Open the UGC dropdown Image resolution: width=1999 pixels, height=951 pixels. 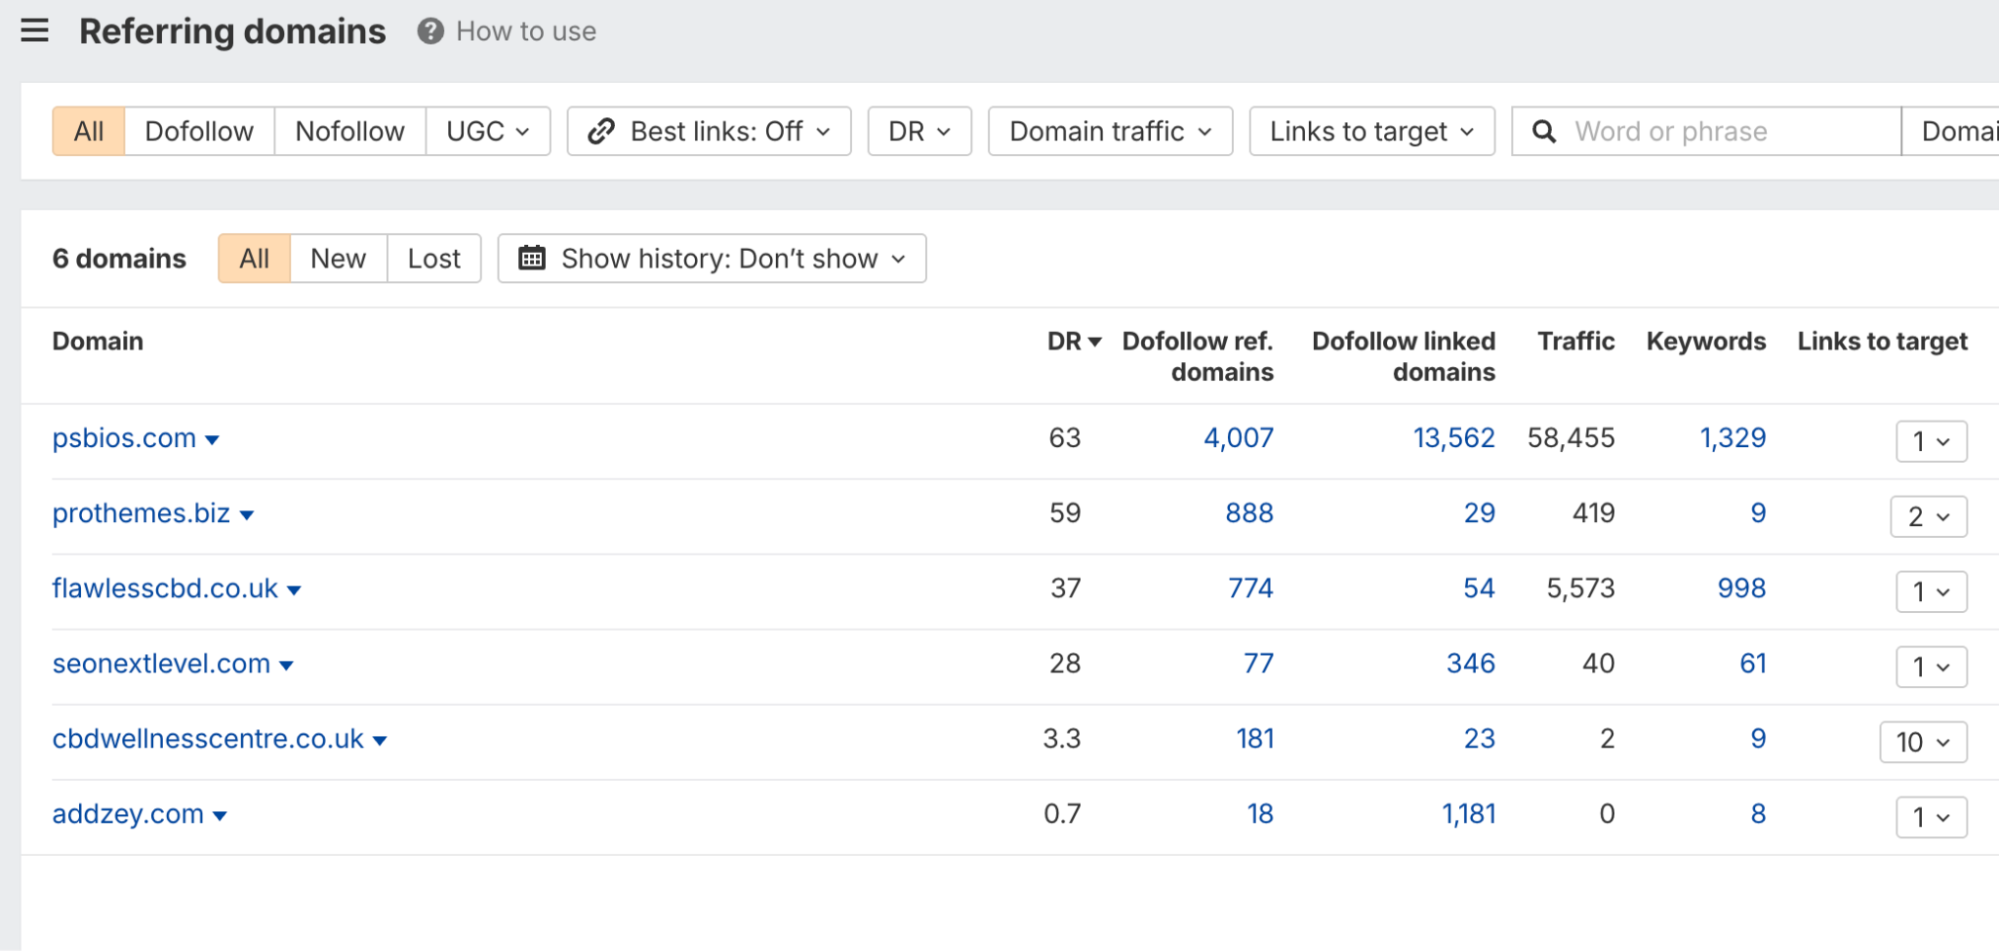488,131
